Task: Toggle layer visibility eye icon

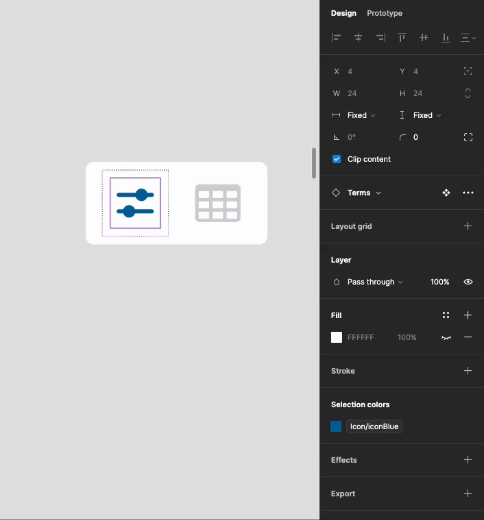Action: click(x=468, y=282)
